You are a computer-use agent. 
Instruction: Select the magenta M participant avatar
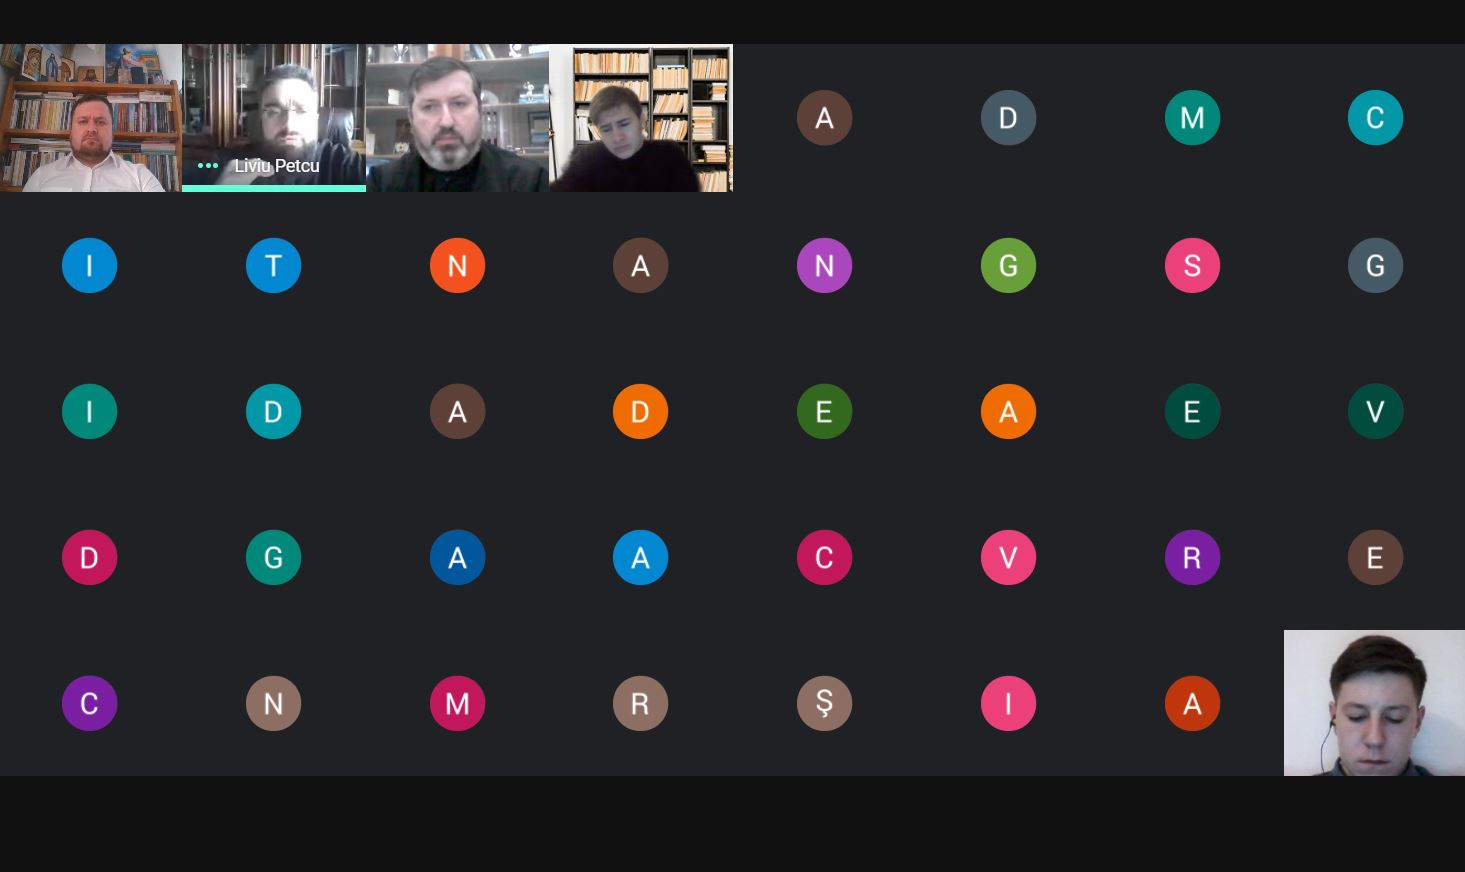457,703
